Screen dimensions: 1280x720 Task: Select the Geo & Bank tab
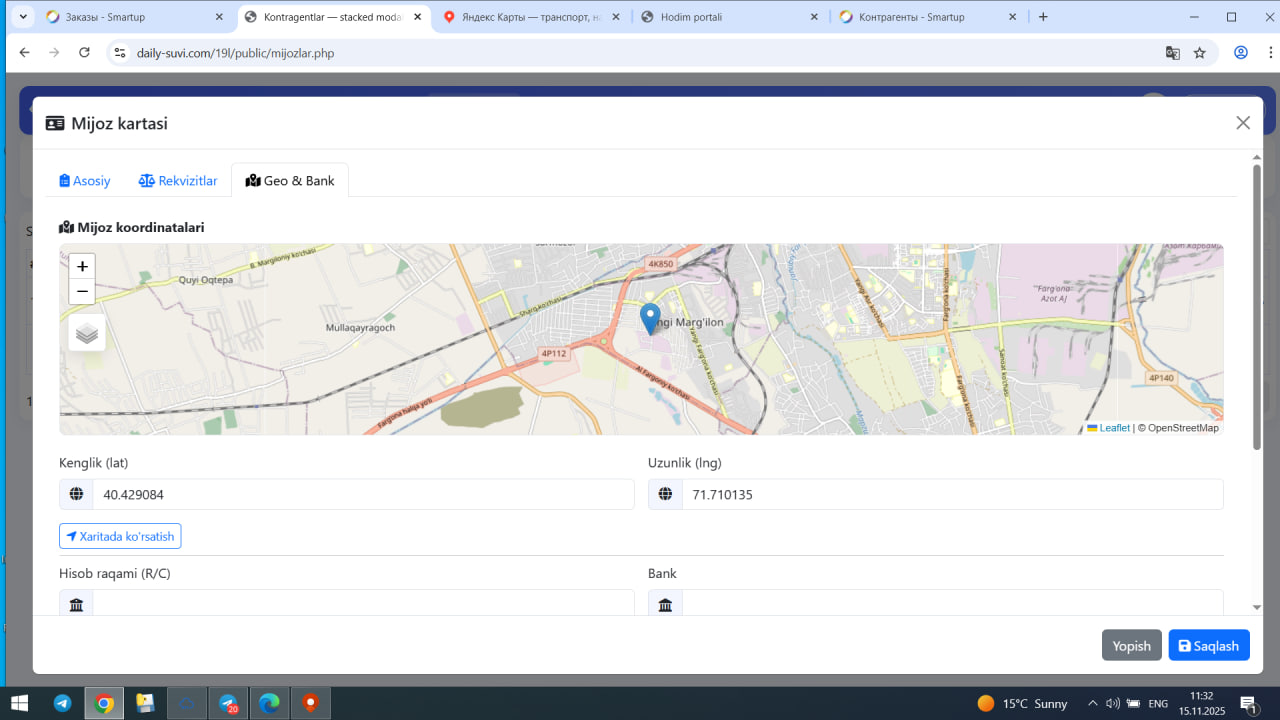[x=290, y=181]
